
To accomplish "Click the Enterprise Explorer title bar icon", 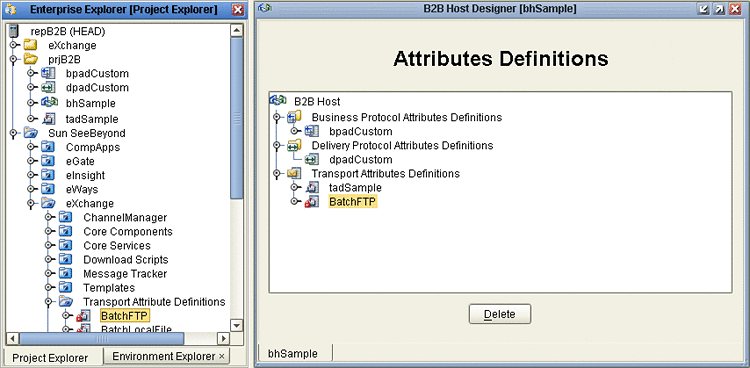I will [x=11, y=9].
